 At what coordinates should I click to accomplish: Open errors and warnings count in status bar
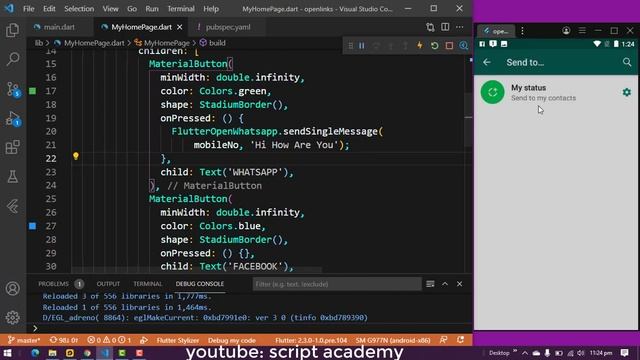(109, 340)
